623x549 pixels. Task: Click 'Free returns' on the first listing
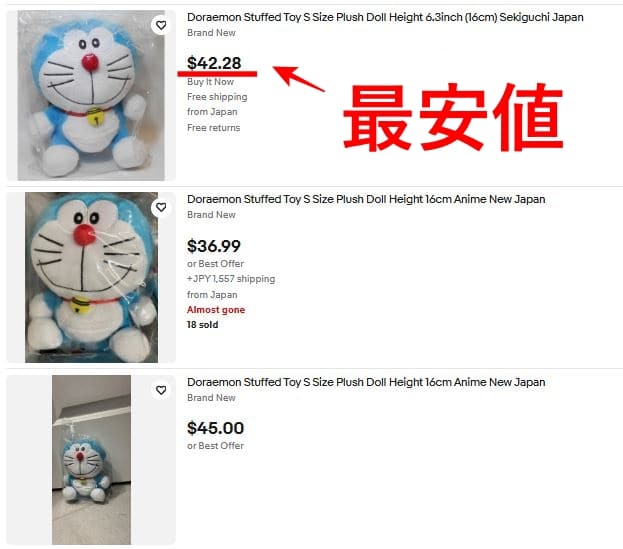[213, 128]
